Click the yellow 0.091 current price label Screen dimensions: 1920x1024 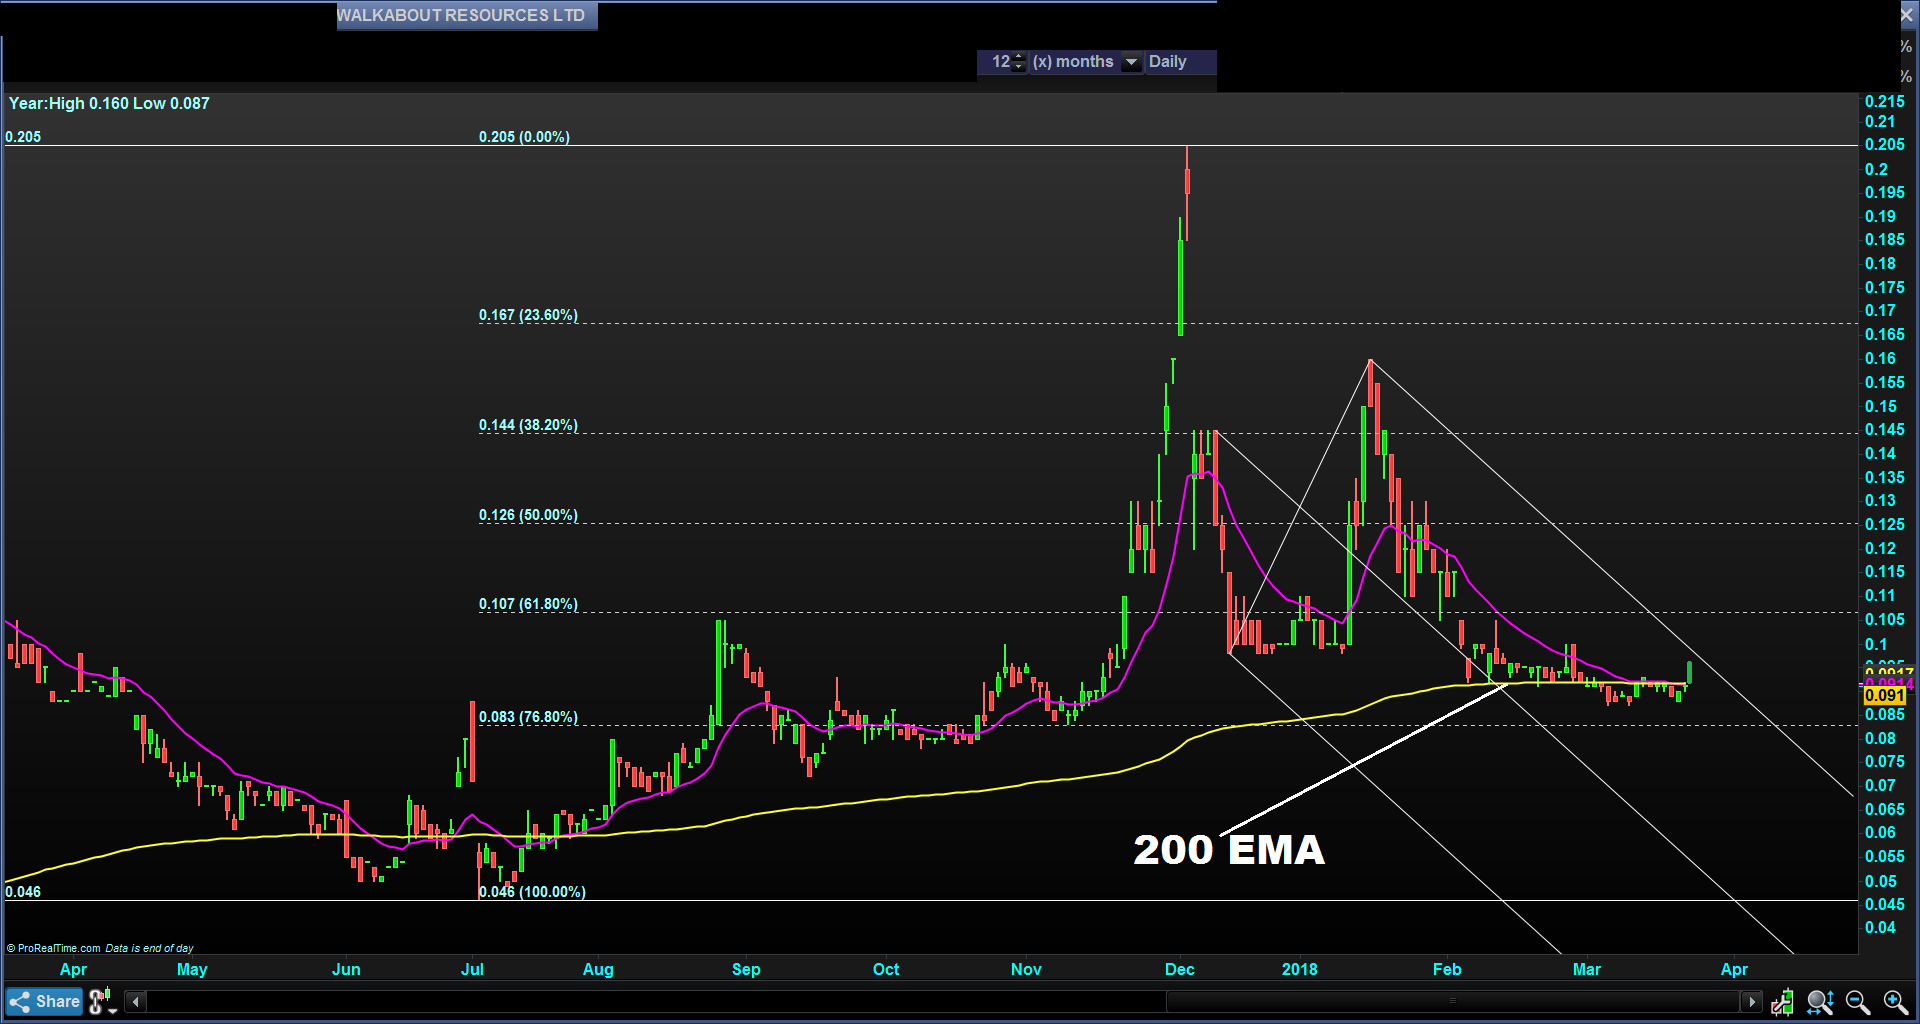tap(1885, 695)
